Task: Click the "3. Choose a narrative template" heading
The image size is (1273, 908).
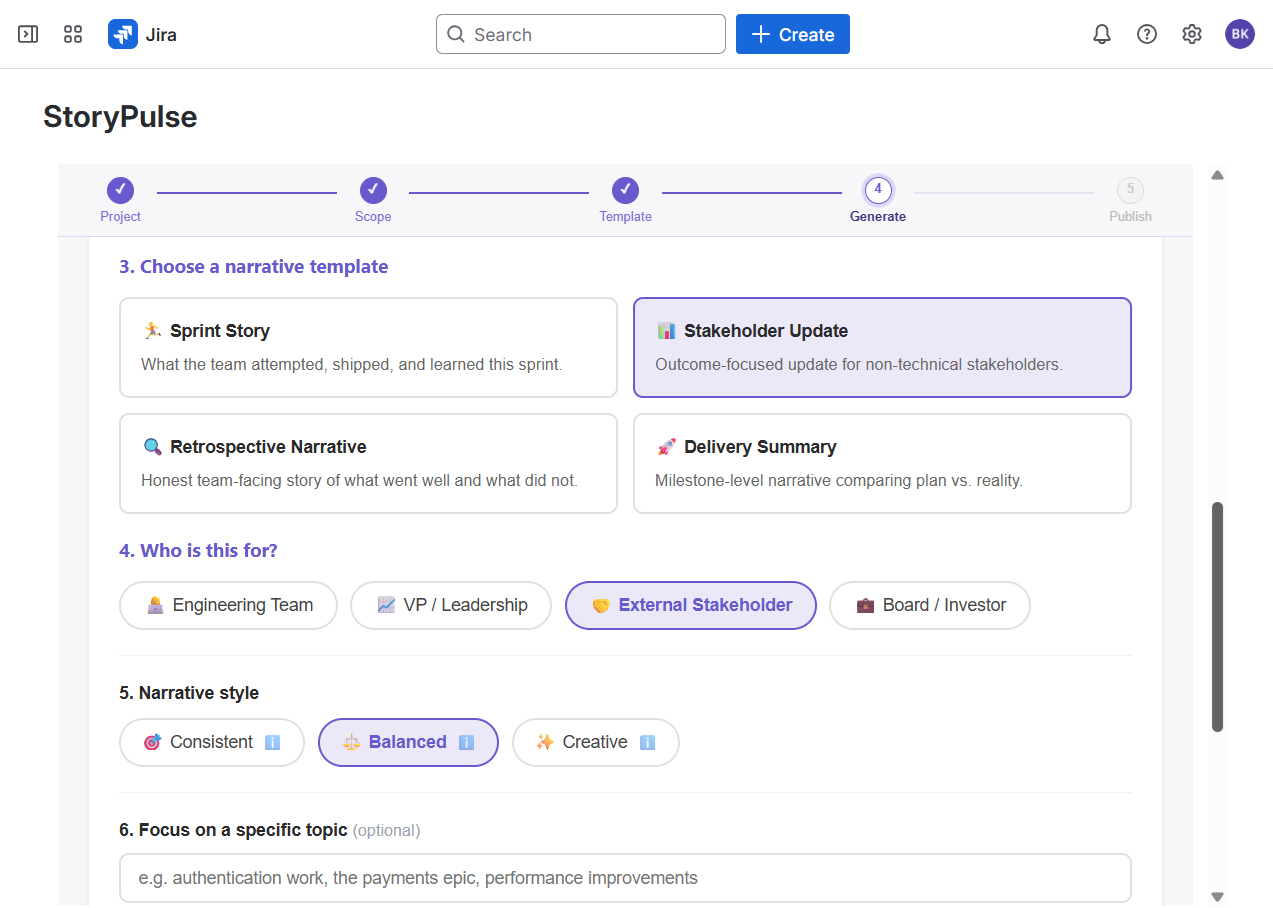Action: click(x=254, y=267)
